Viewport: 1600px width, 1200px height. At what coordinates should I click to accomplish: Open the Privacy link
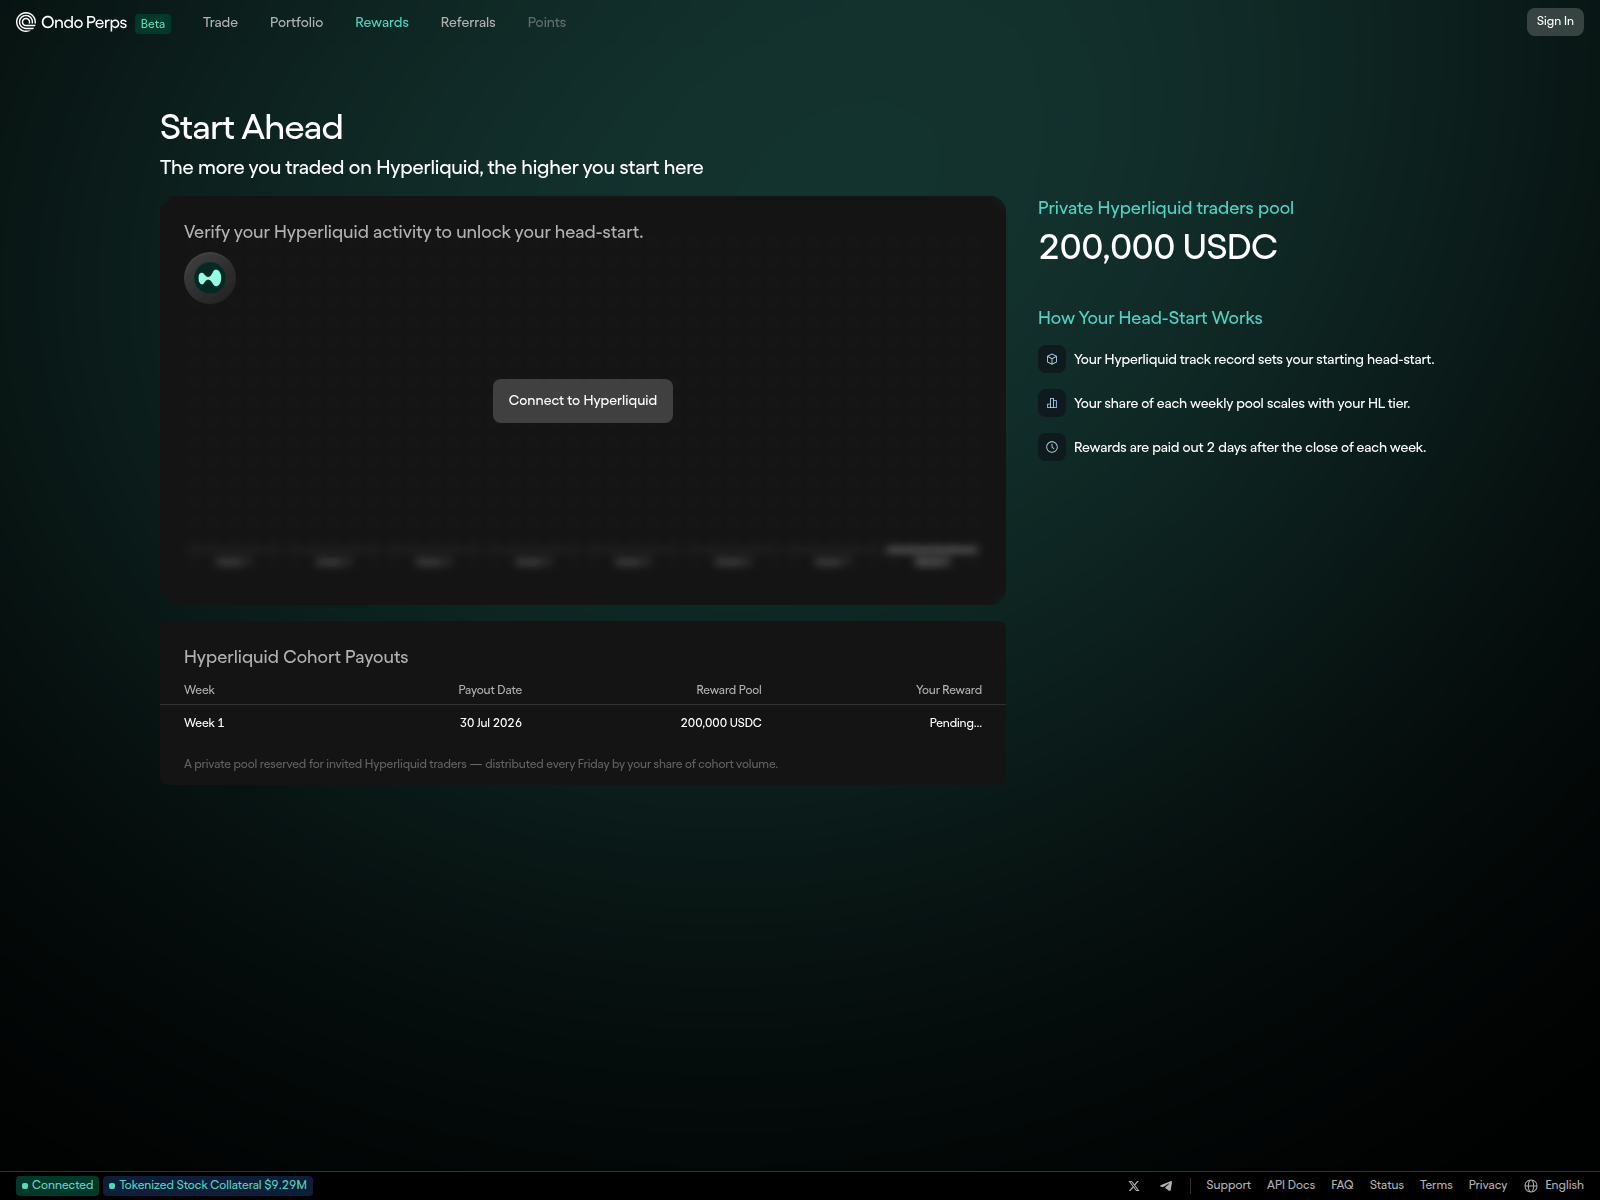pos(1488,1185)
